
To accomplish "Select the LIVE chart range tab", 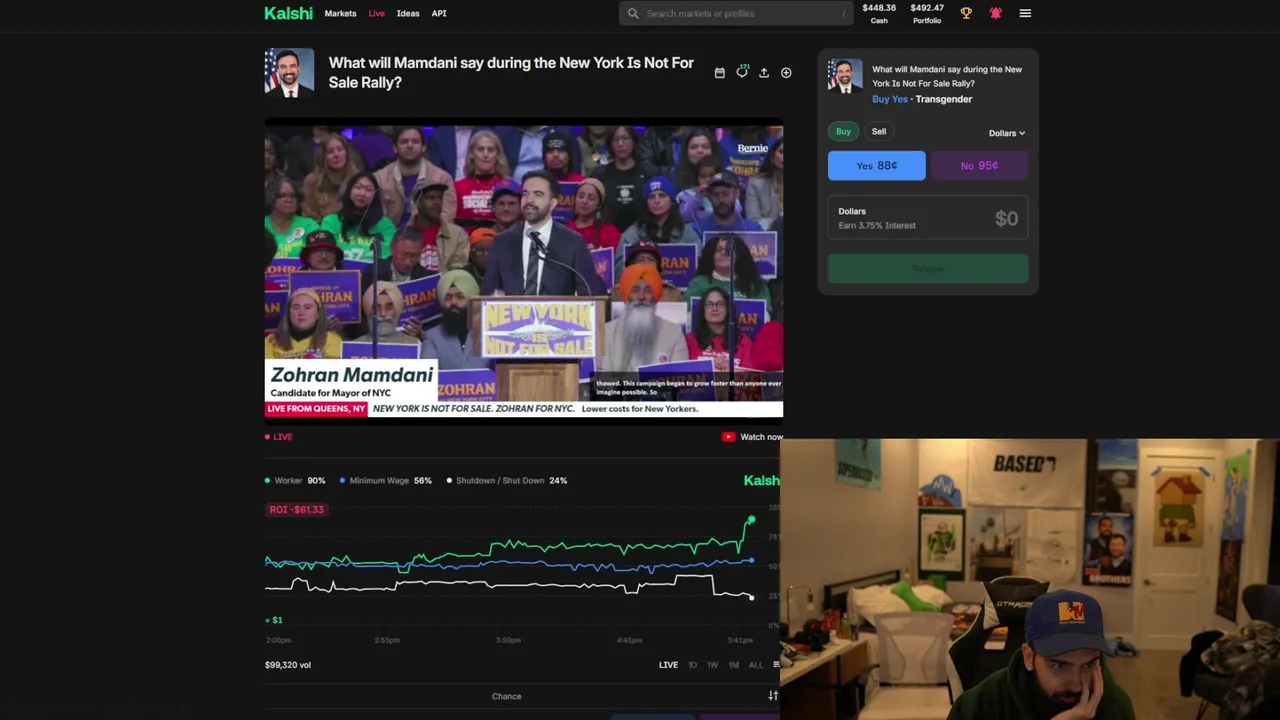I will pos(668,665).
